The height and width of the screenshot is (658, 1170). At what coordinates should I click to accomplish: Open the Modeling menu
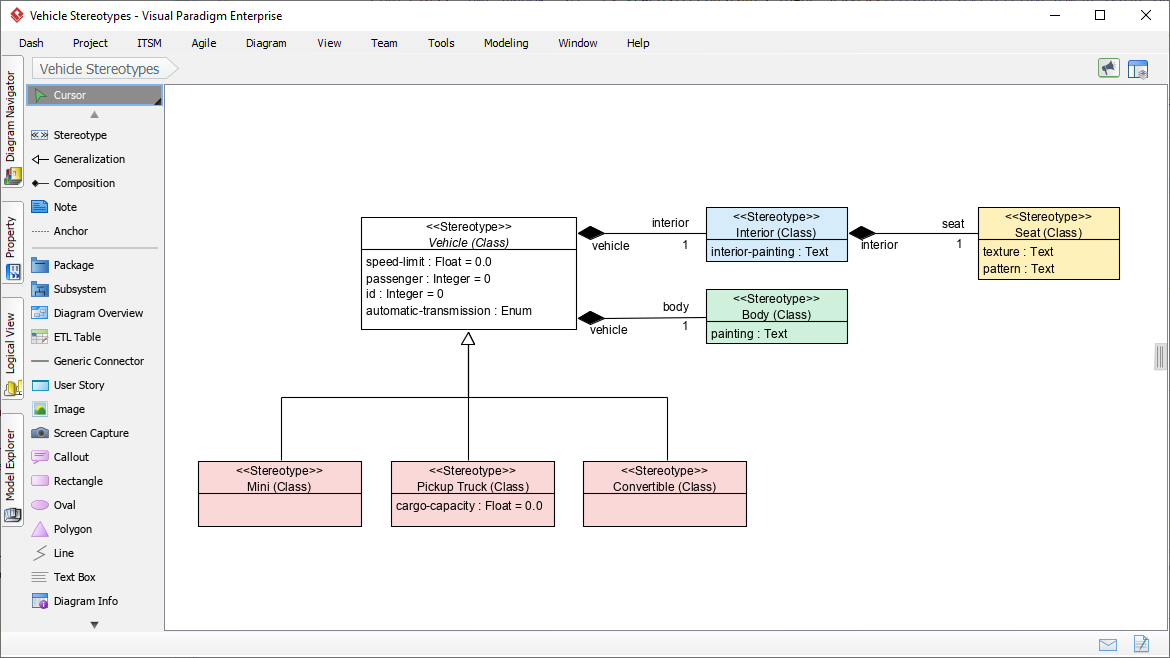505,43
